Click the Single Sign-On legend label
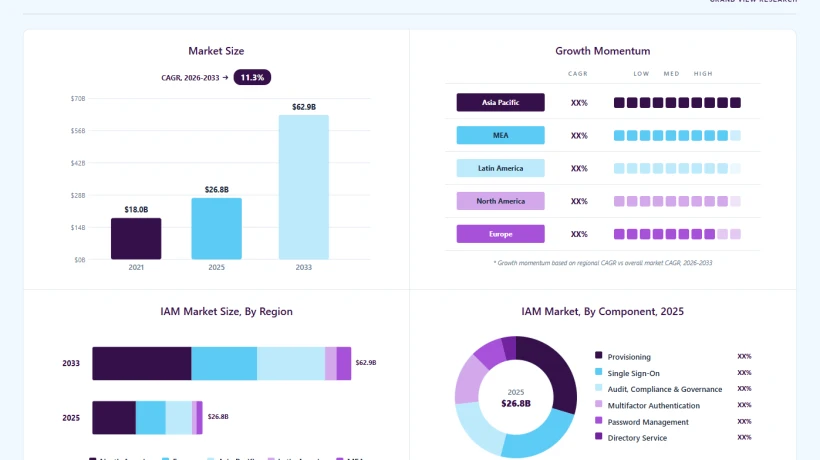This screenshot has height=460, width=820. pyautogui.click(x=633, y=373)
